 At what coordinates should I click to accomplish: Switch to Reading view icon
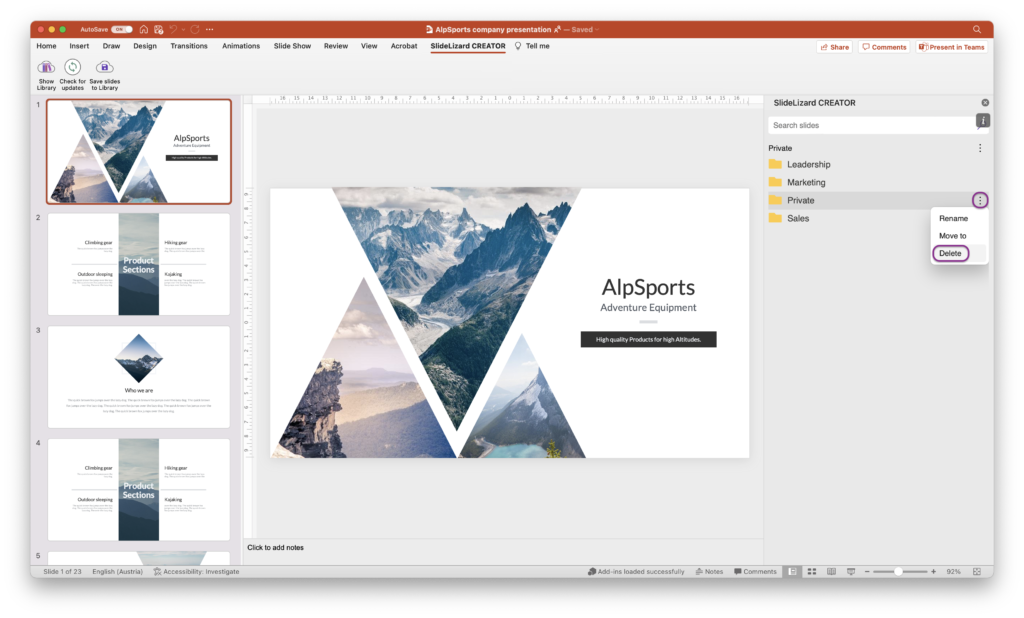[x=831, y=572]
